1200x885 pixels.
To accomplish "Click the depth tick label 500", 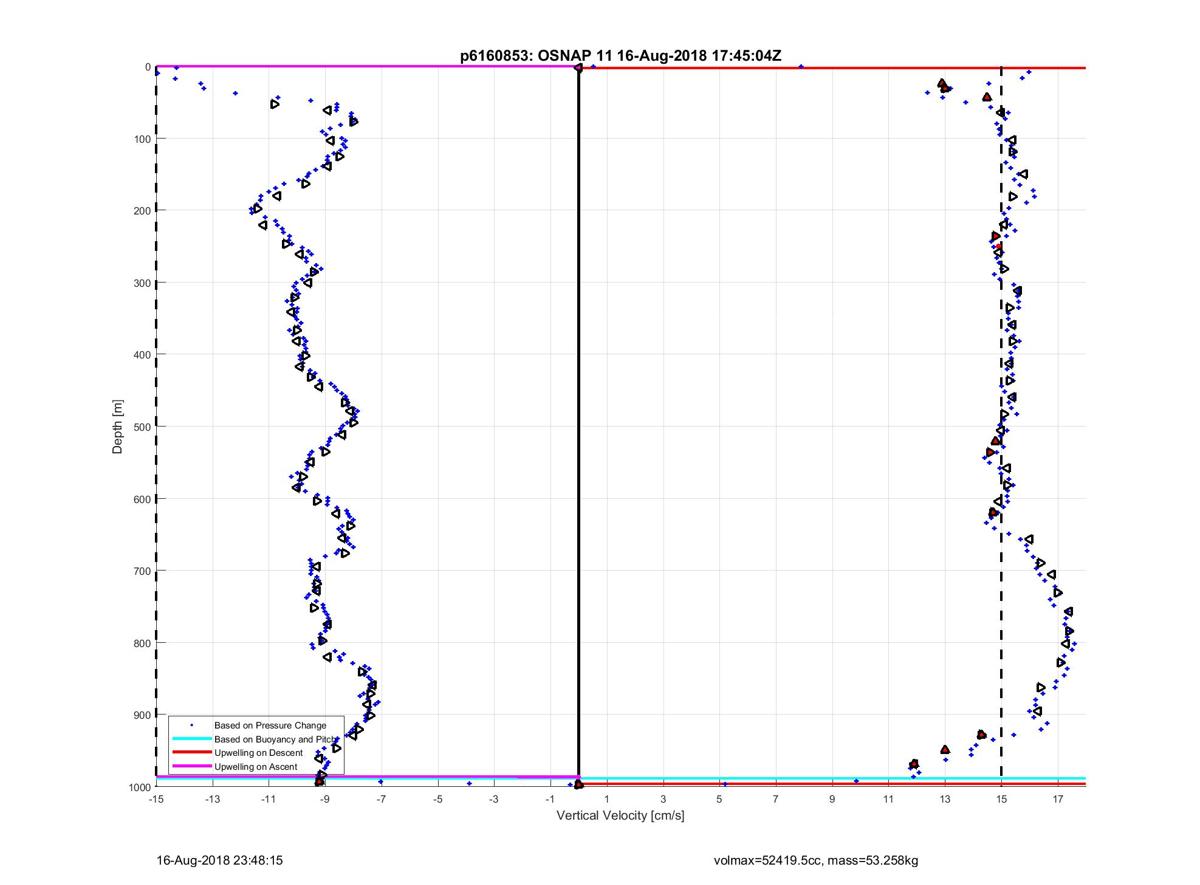I will coord(142,427).
